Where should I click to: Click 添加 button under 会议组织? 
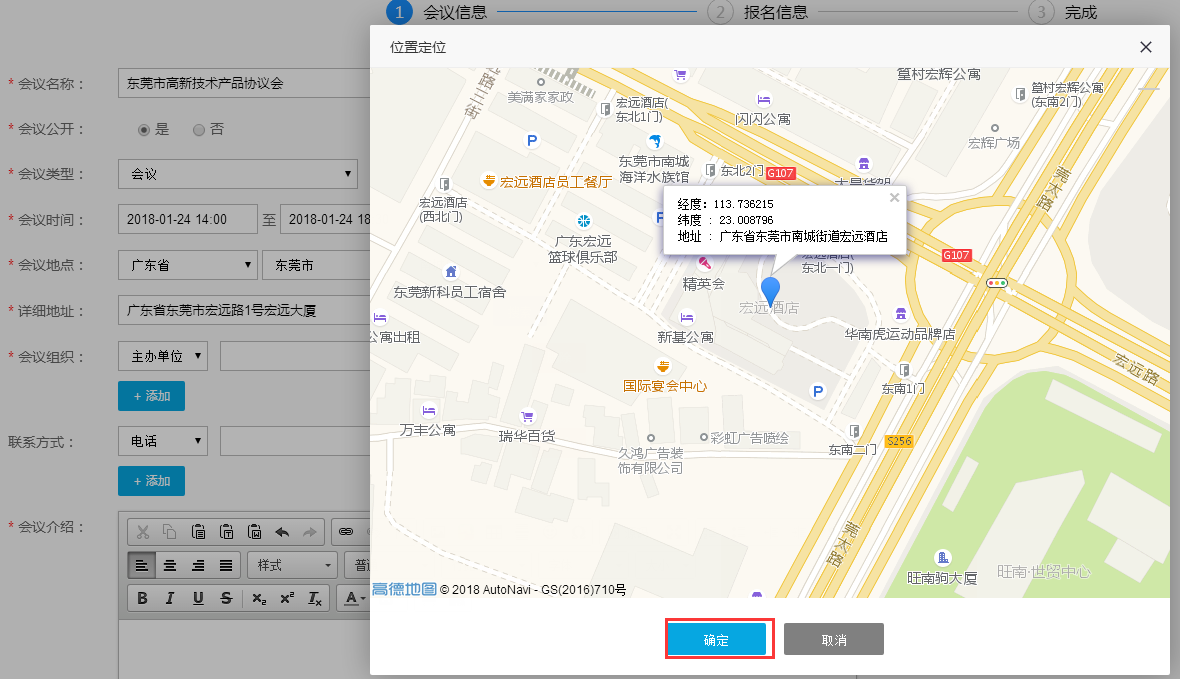(x=151, y=396)
